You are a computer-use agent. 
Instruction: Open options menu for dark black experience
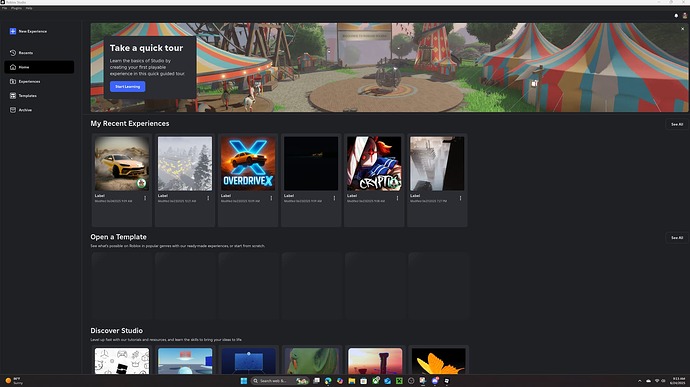coord(334,198)
